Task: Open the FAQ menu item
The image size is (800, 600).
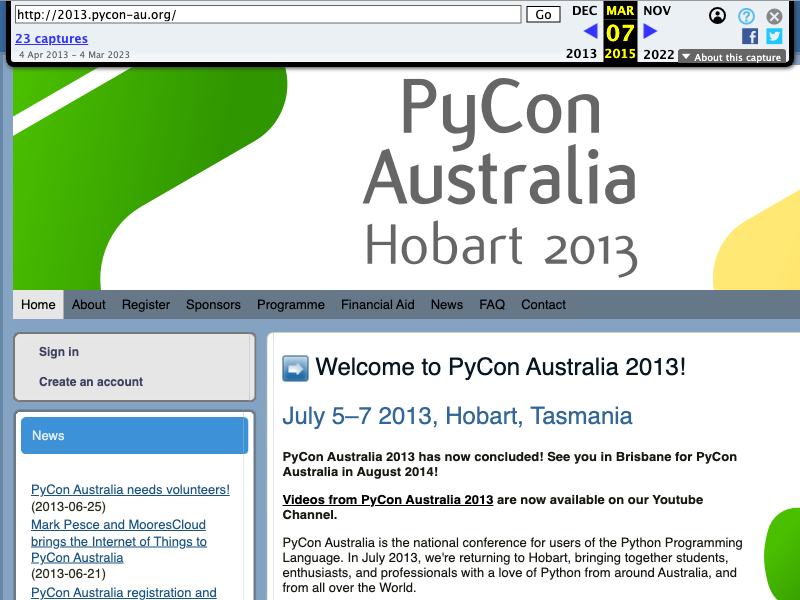Action: 492,305
